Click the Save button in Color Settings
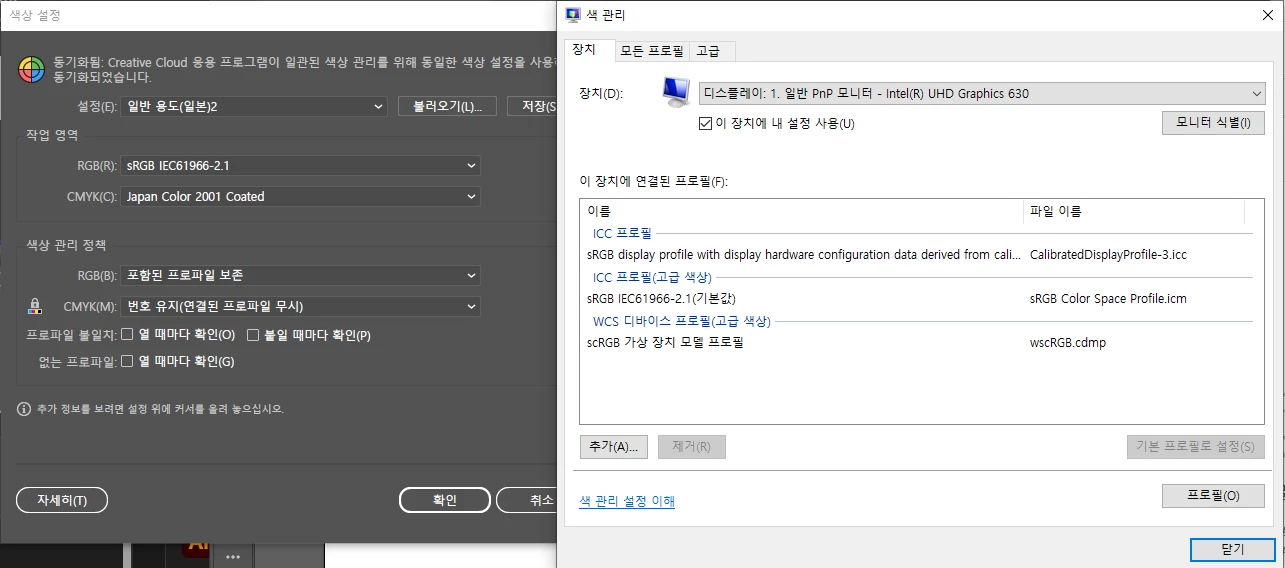This screenshot has width=1285, height=568. (531, 106)
